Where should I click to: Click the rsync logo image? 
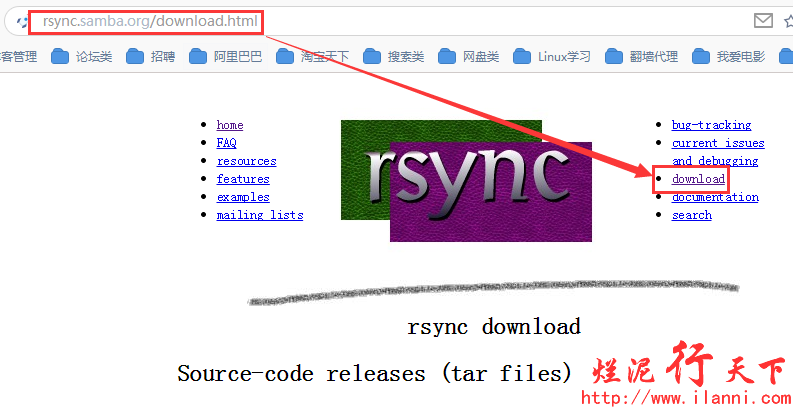click(466, 180)
